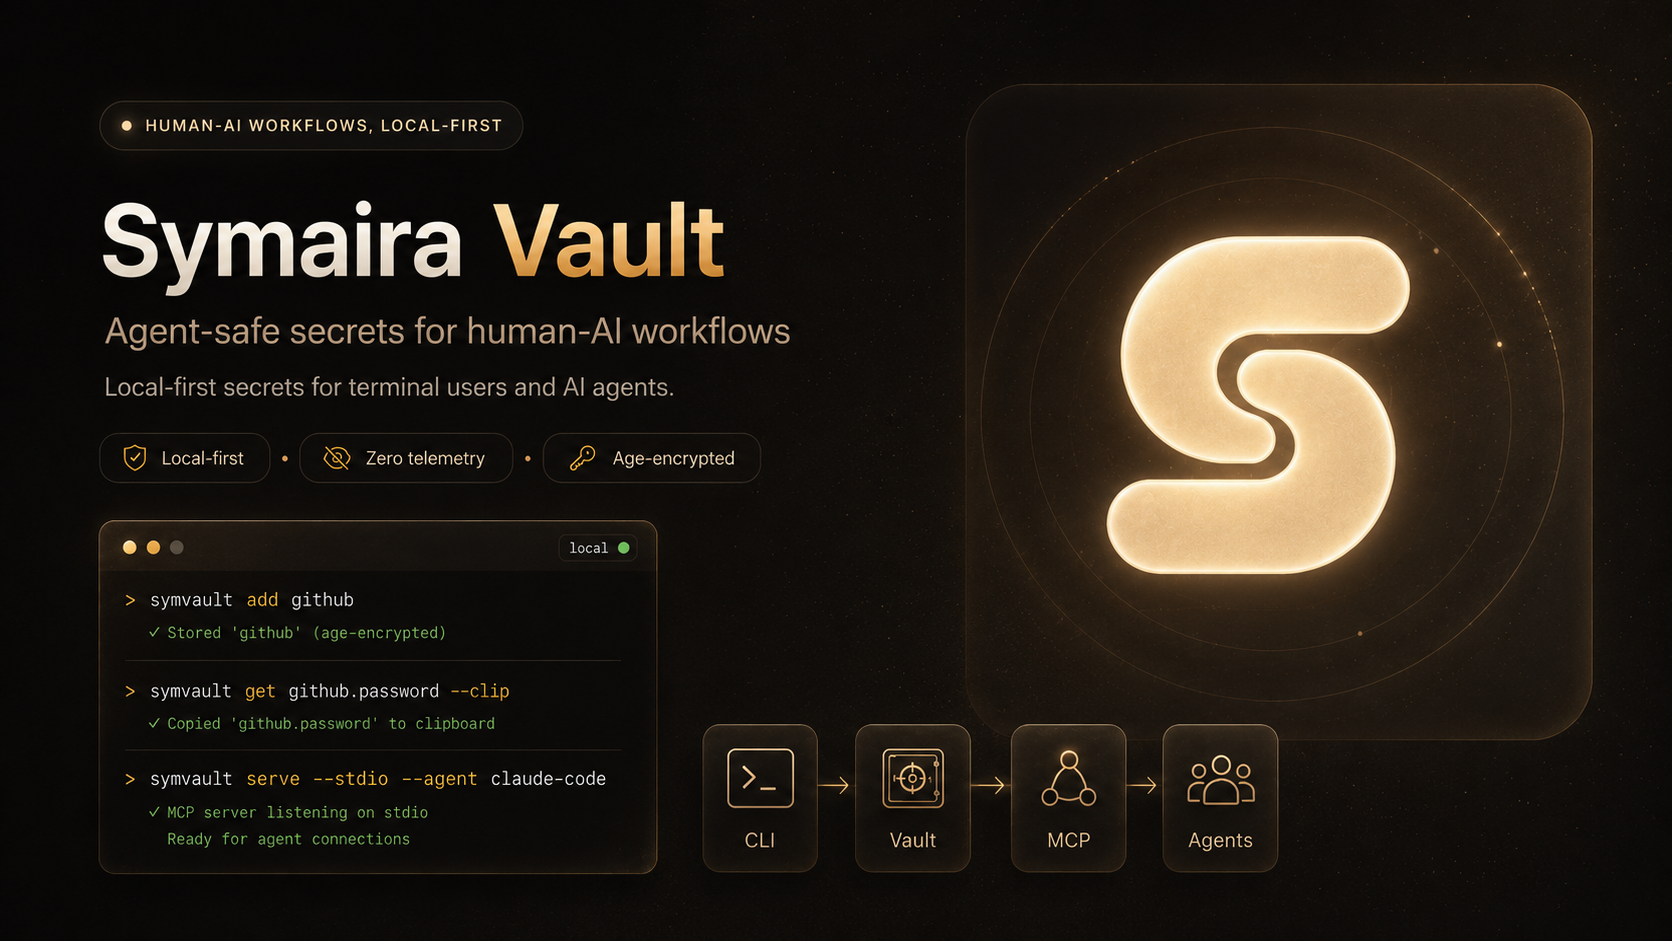Click the prompt chevron before symvault add
The height and width of the screenshot is (941, 1672).
[x=130, y=600]
